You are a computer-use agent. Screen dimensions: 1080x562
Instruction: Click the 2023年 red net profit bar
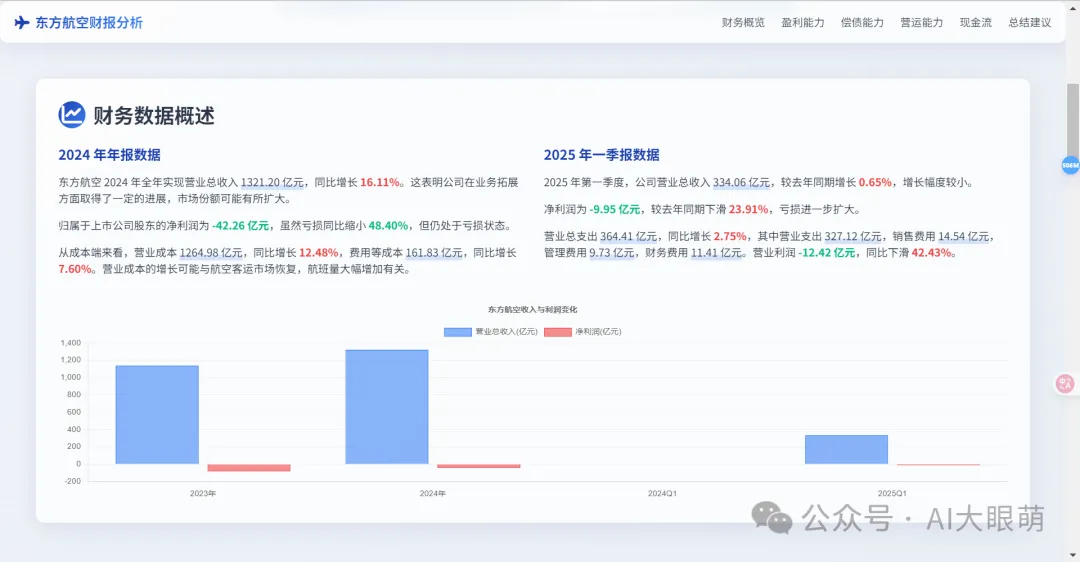(x=249, y=468)
